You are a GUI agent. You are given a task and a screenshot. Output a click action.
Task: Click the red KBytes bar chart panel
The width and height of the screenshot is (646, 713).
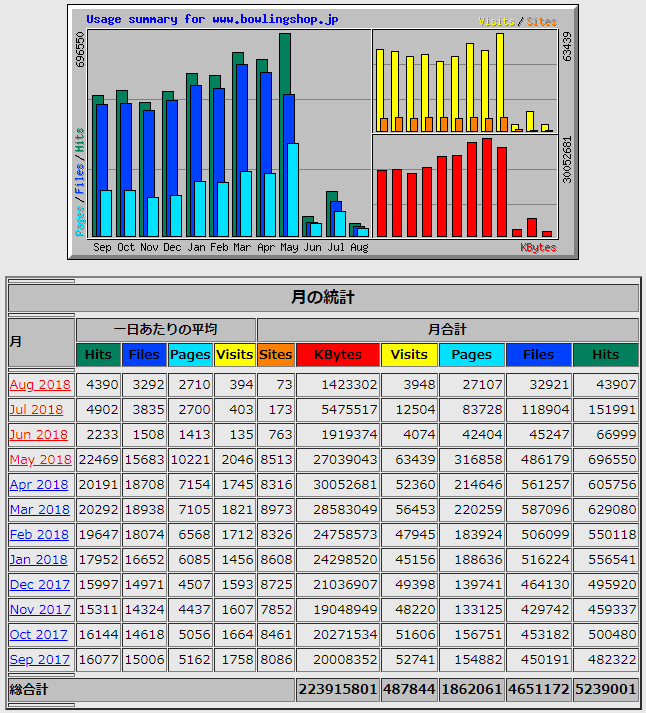click(465, 187)
